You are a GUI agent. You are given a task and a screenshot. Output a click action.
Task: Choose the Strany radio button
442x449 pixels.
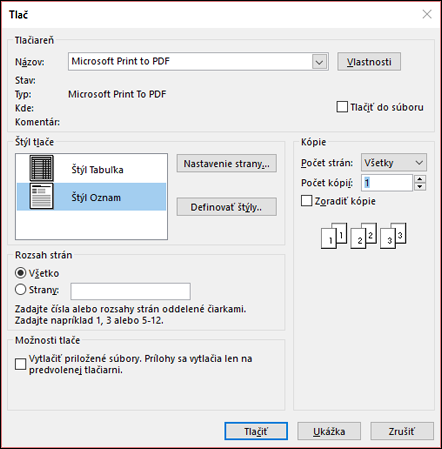21,290
